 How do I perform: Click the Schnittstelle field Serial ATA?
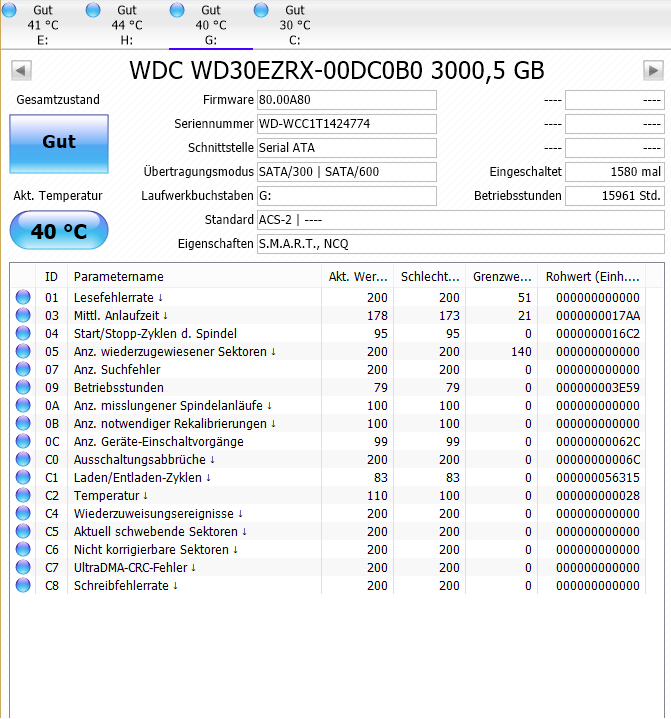coord(347,148)
